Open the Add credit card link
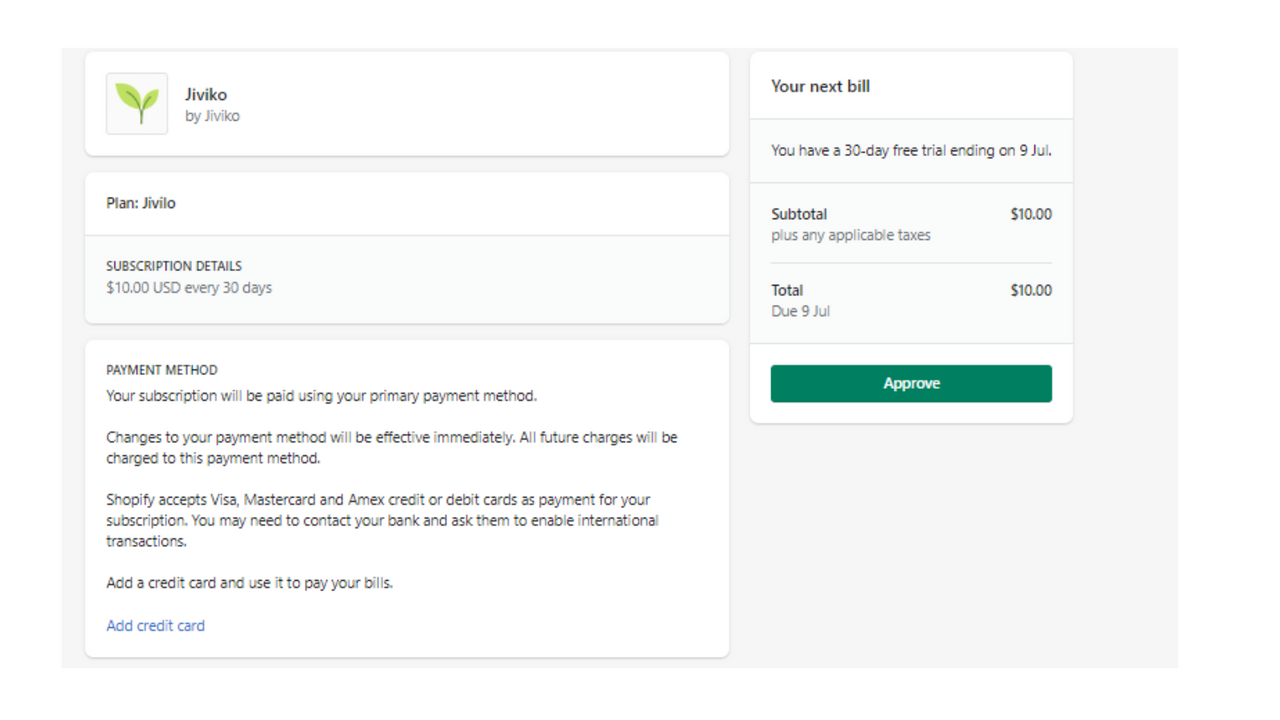The image size is (1280, 720). (x=155, y=625)
